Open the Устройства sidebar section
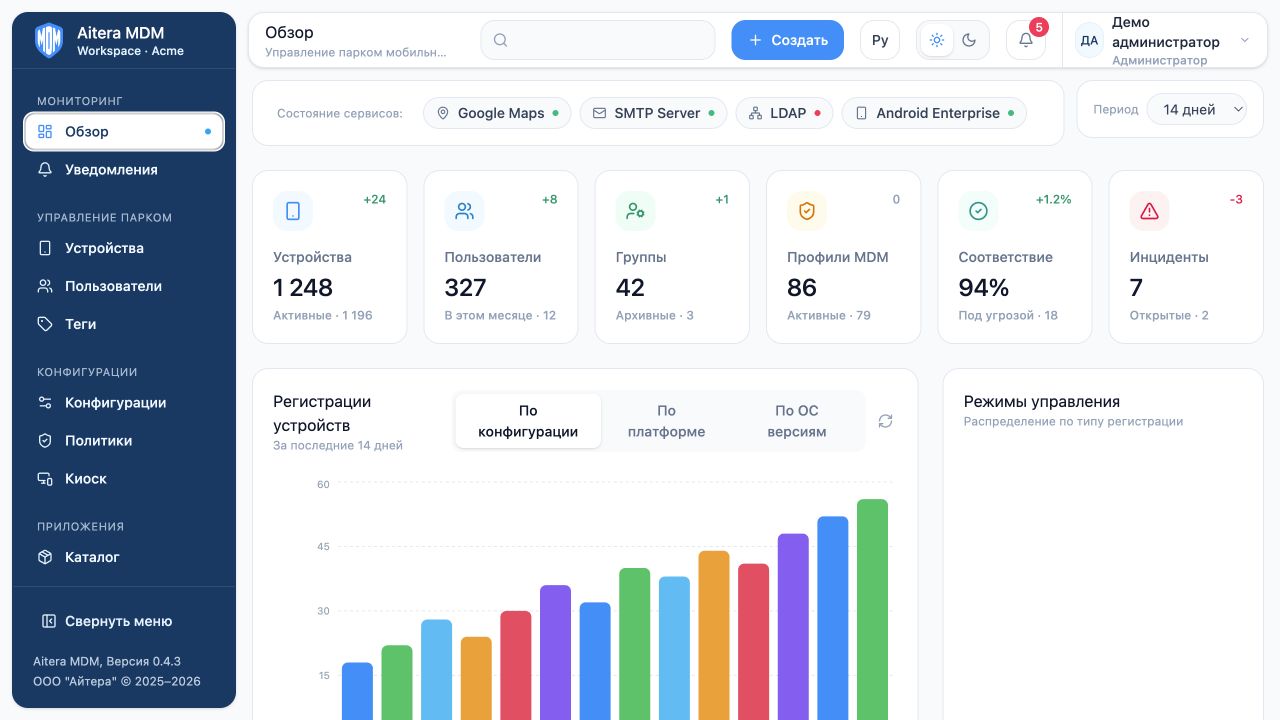 [x=124, y=248]
